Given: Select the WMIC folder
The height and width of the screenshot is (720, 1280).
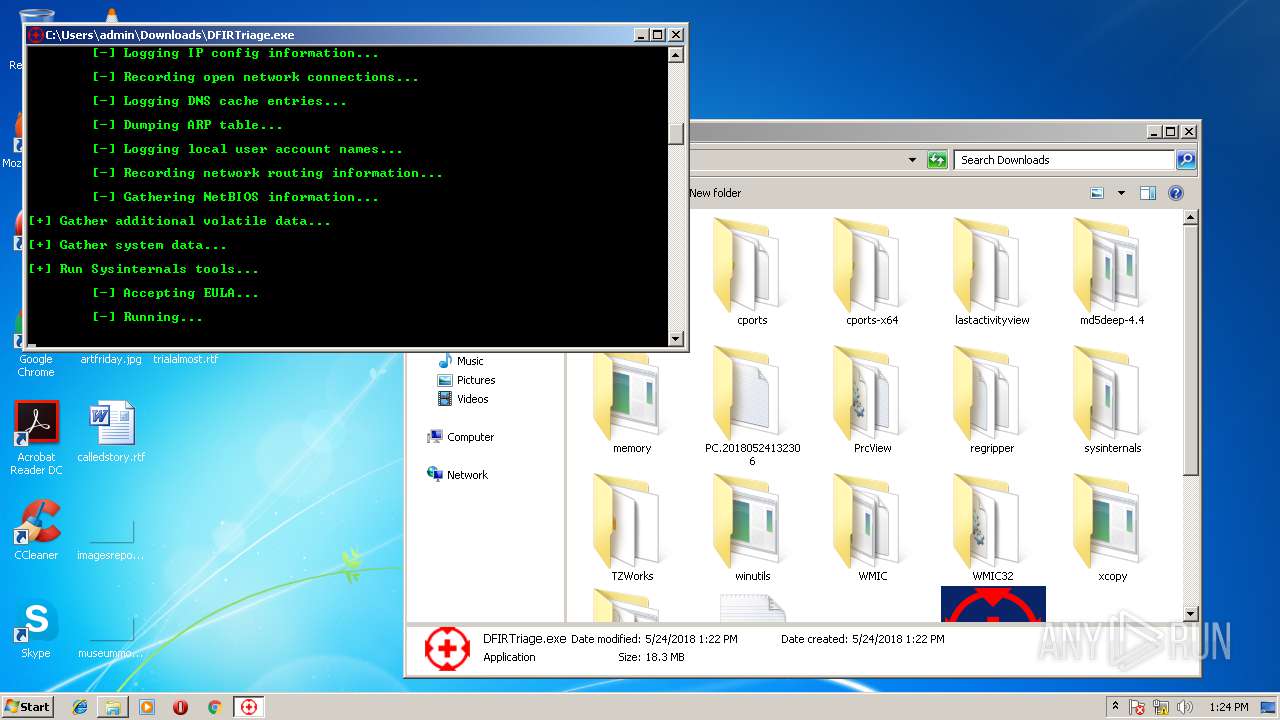Looking at the screenshot, I should tap(872, 528).
